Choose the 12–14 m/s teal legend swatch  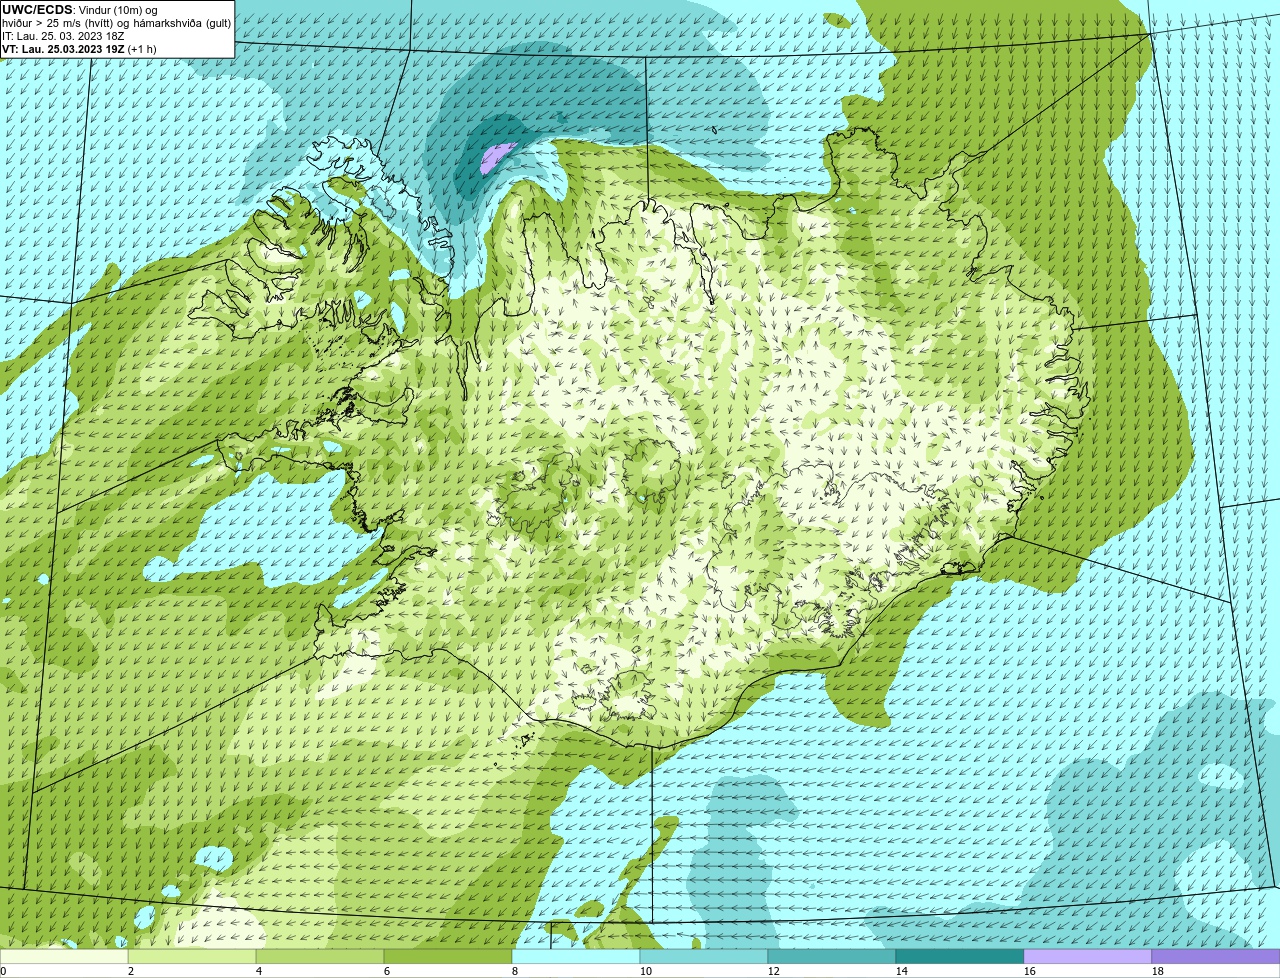point(832,956)
